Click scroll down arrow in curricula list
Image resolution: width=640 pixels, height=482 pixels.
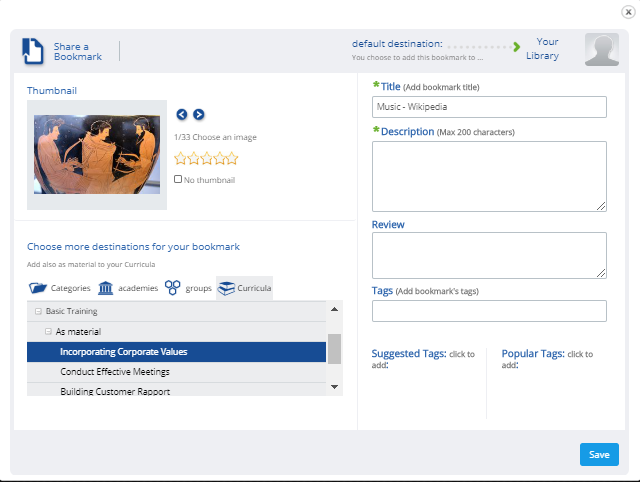pyautogui.click(x=334, y=386)
